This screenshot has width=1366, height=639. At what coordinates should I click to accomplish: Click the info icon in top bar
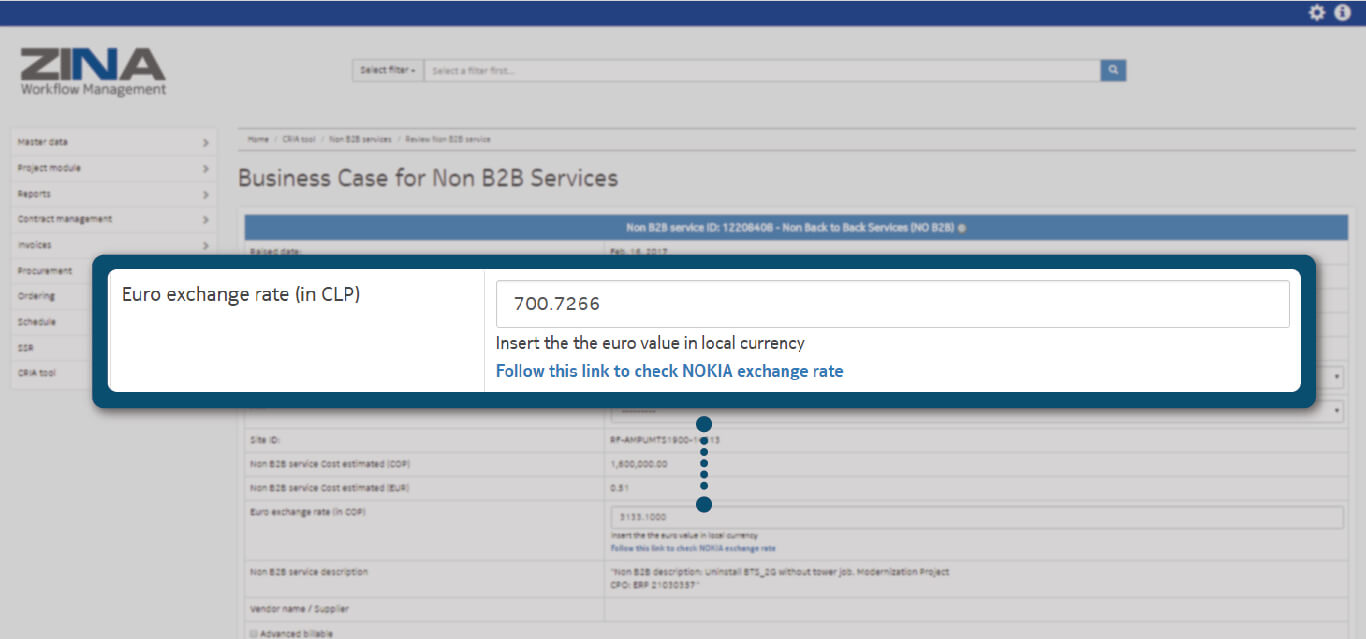1342,13
